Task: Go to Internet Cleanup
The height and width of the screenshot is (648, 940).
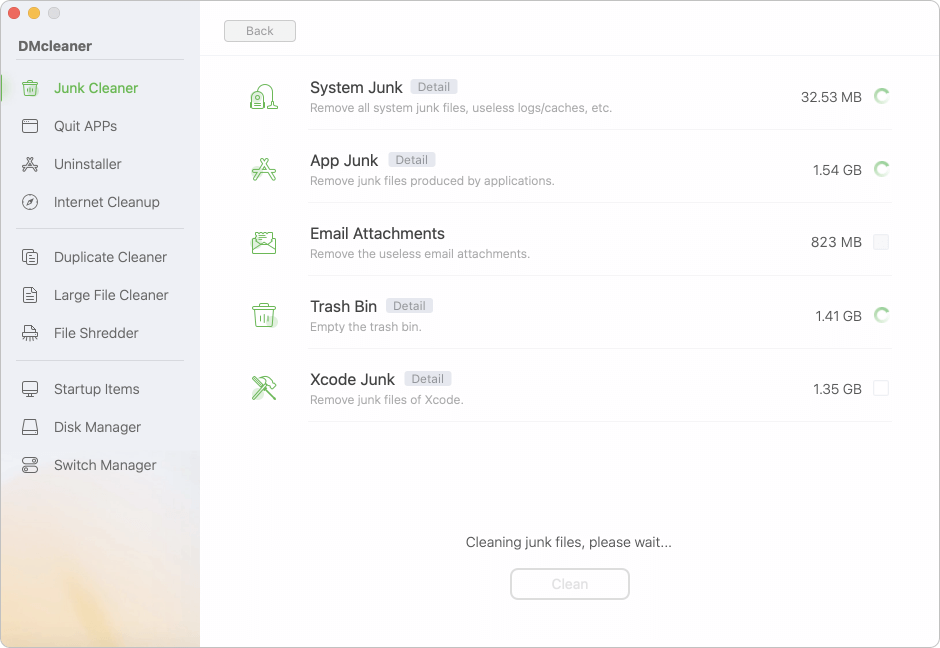Action: tap(107, 202)
